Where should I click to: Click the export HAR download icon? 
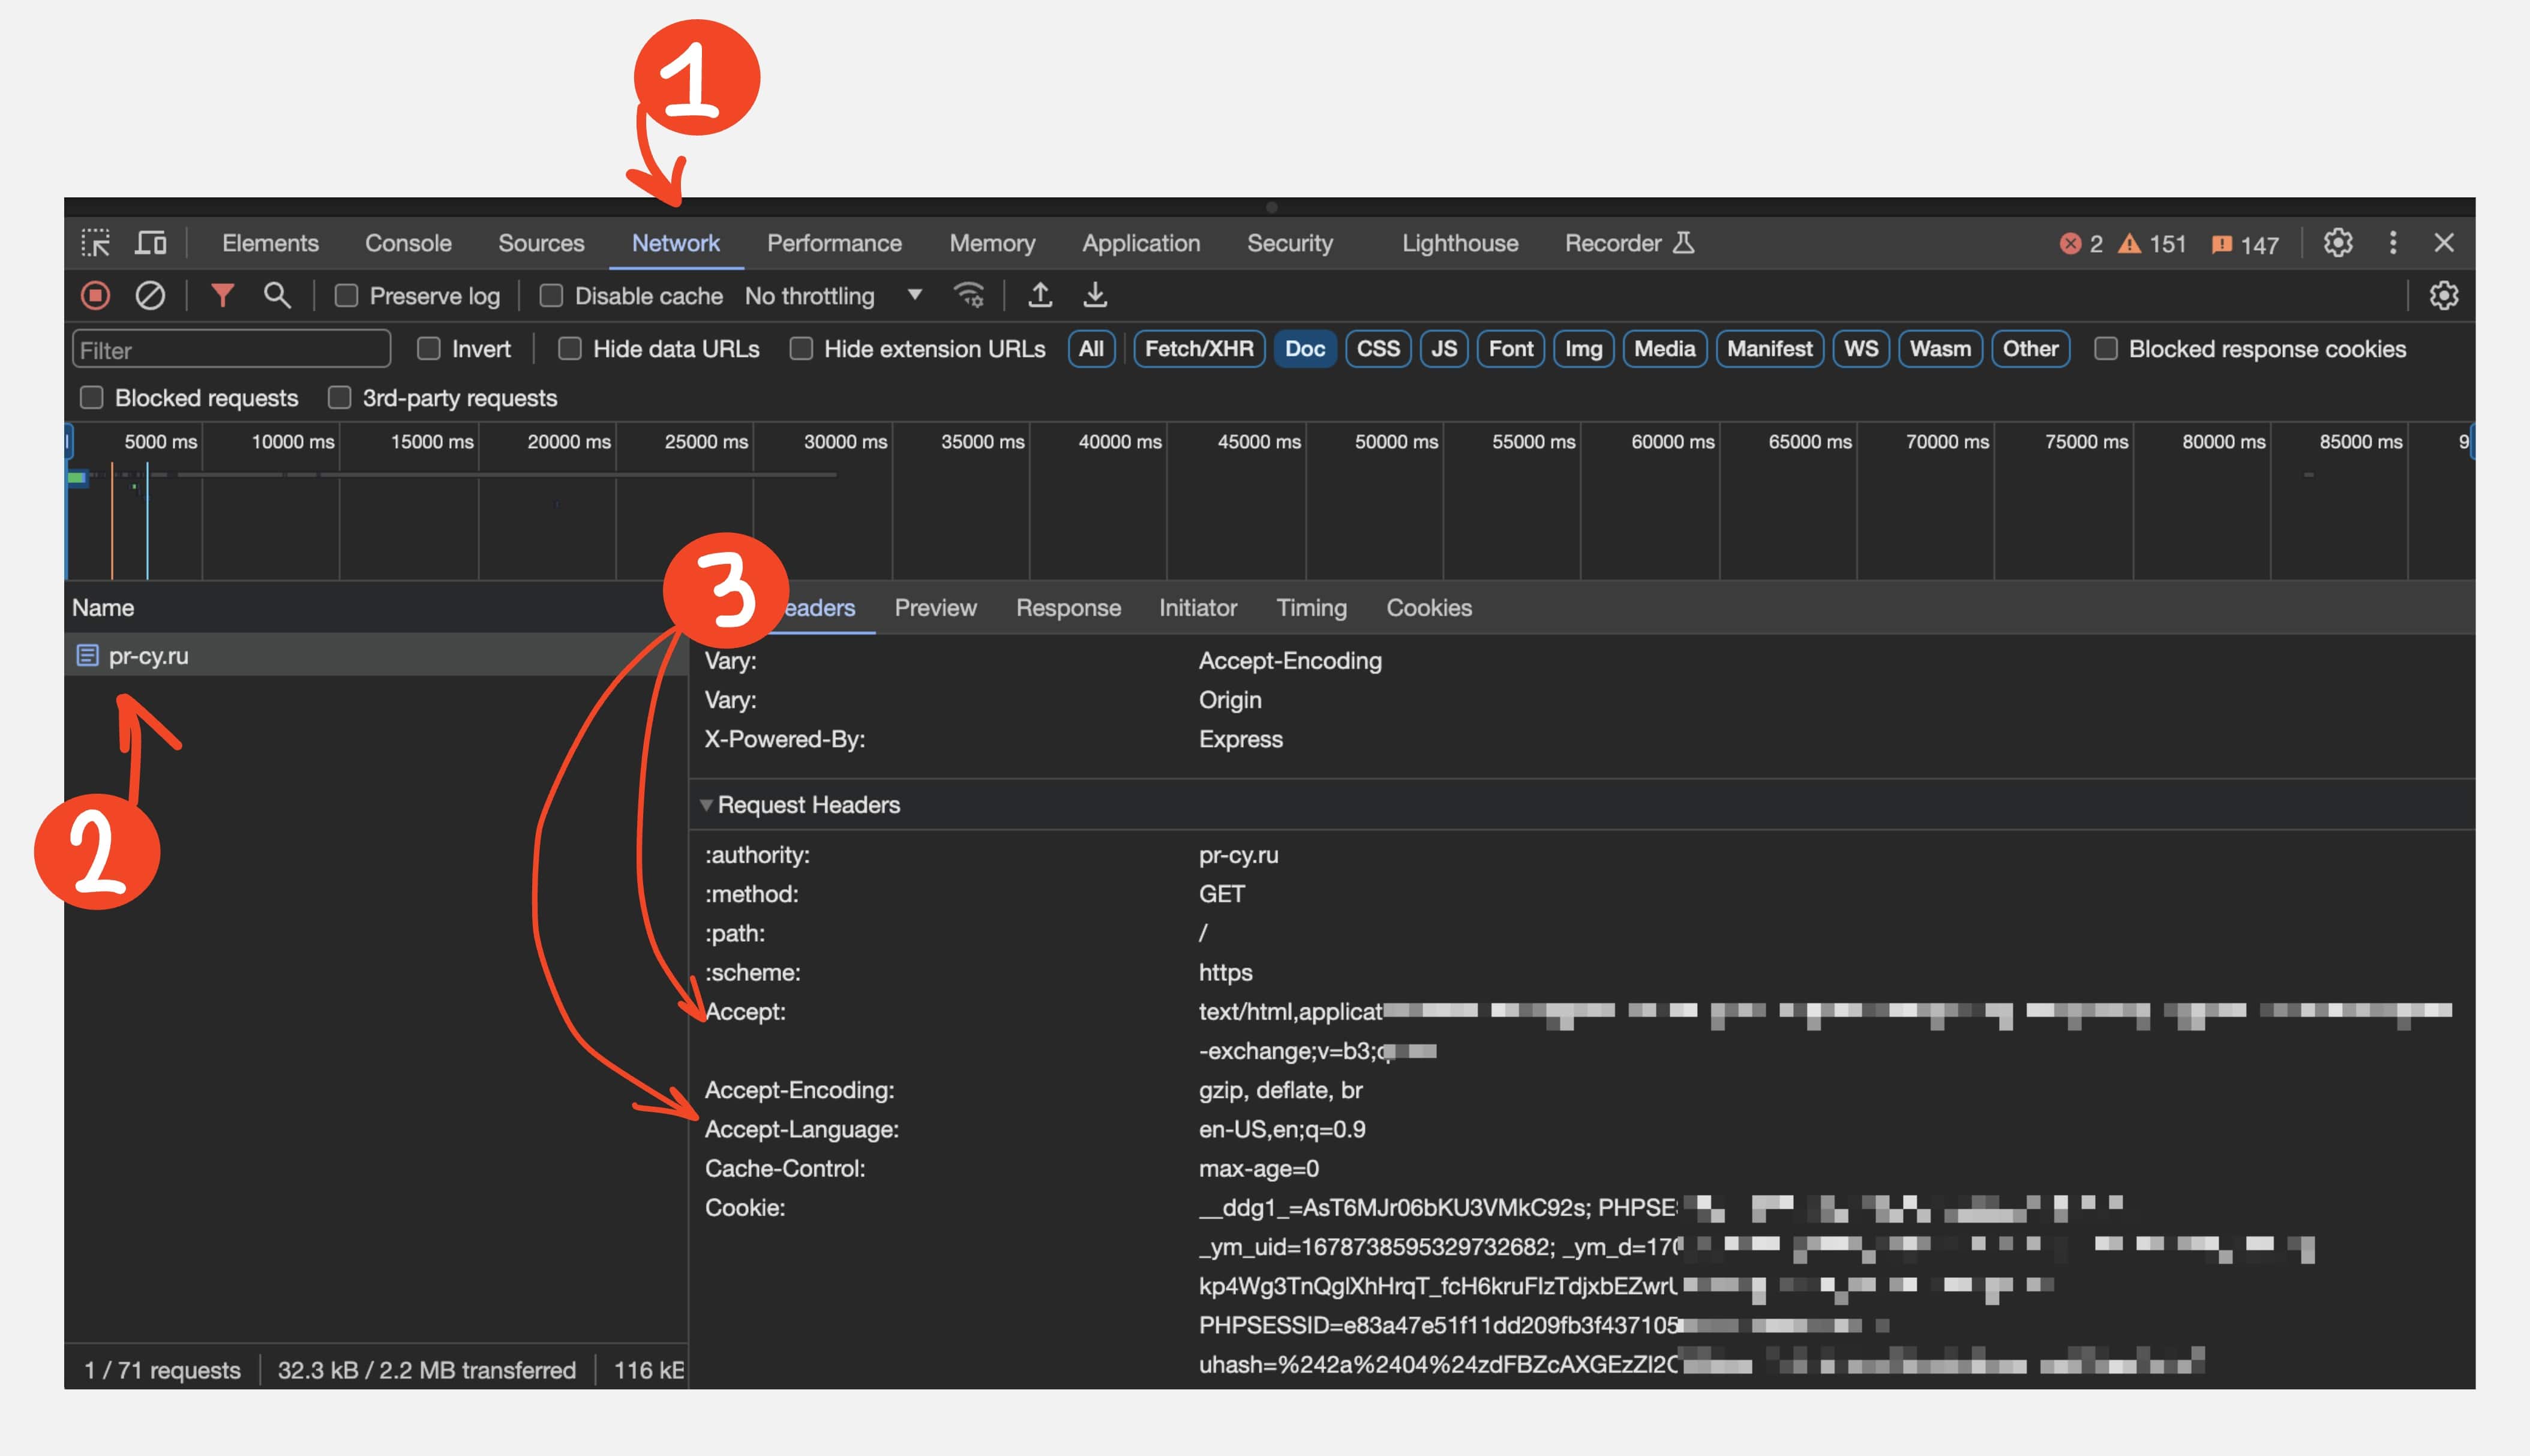pos(1095,296)
